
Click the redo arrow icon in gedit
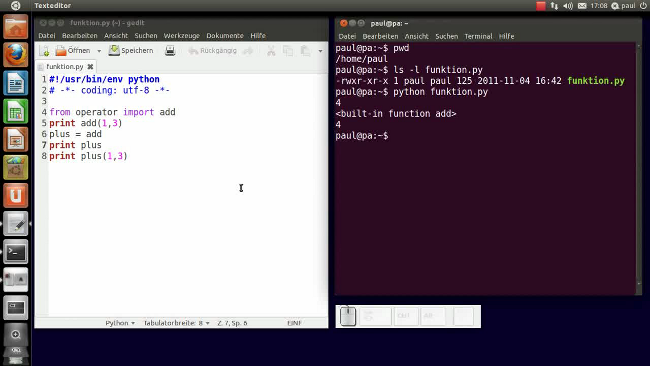pyautogui.click(x=248, y=51)
